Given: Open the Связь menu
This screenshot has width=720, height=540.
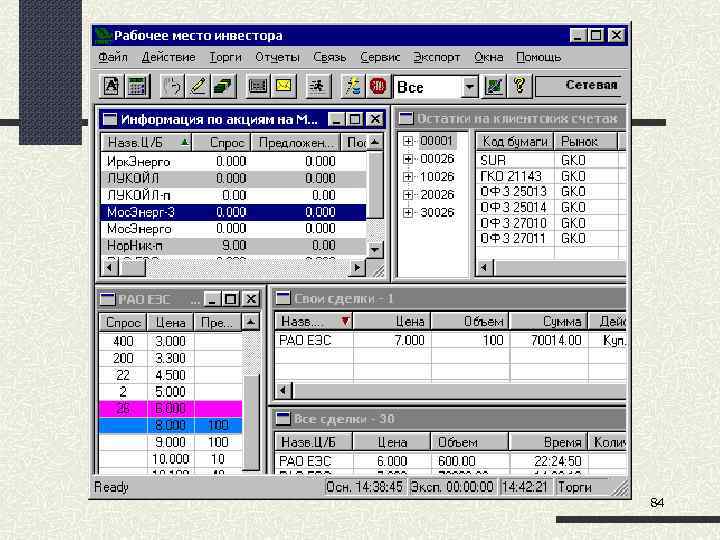Looking at the screenshot, I should pos(329,57).
